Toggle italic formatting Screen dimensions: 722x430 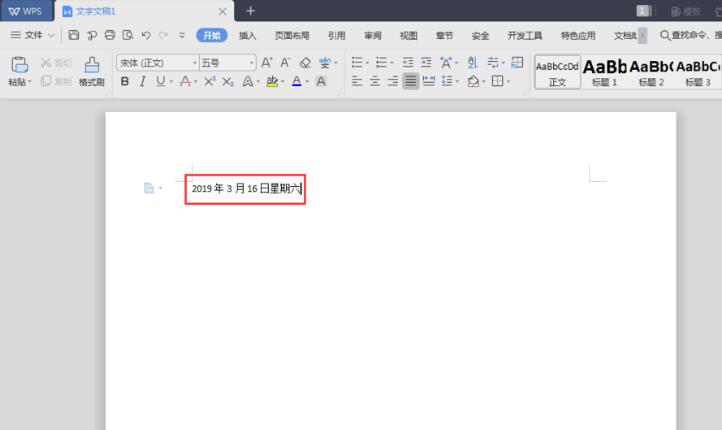[x=143, y=81]
